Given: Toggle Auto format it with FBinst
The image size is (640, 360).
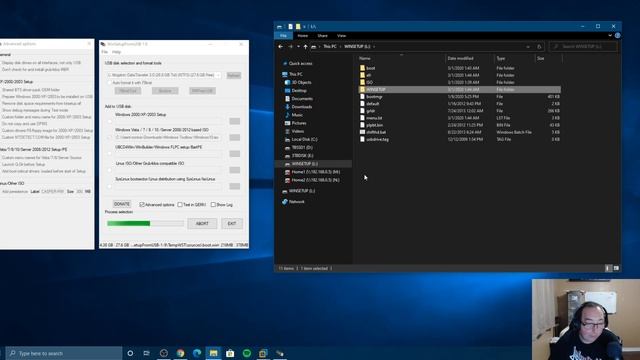Looking at the screenshot, I should tap(109, 83).
